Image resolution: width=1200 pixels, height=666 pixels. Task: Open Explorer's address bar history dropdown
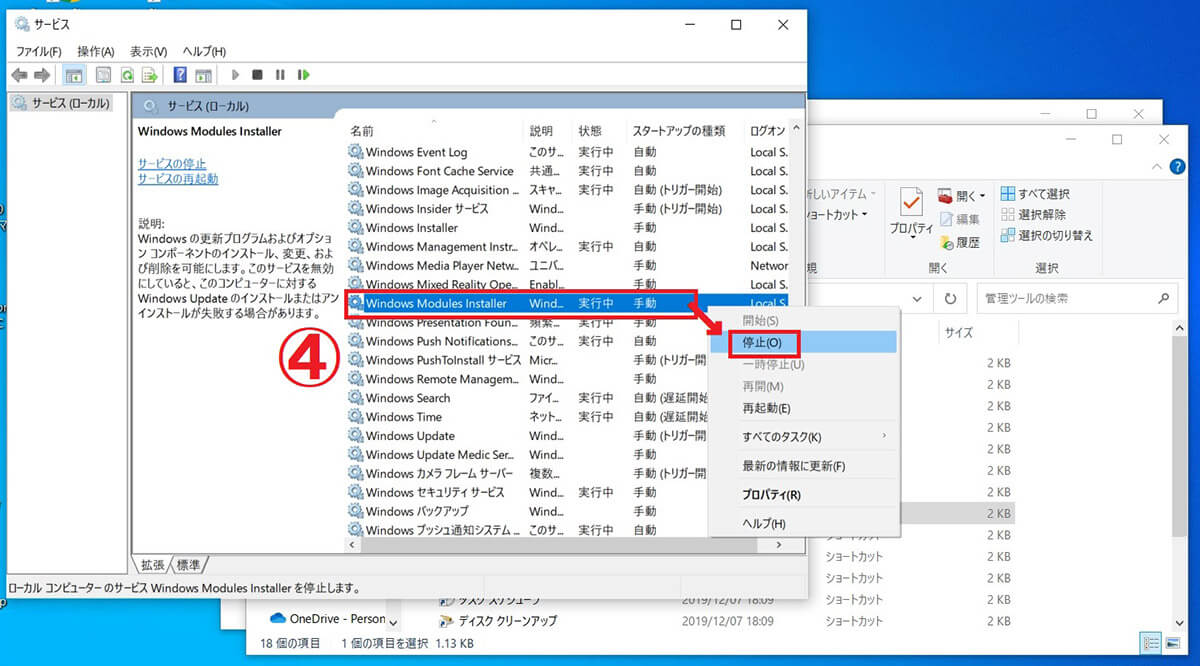pos(915,298)
